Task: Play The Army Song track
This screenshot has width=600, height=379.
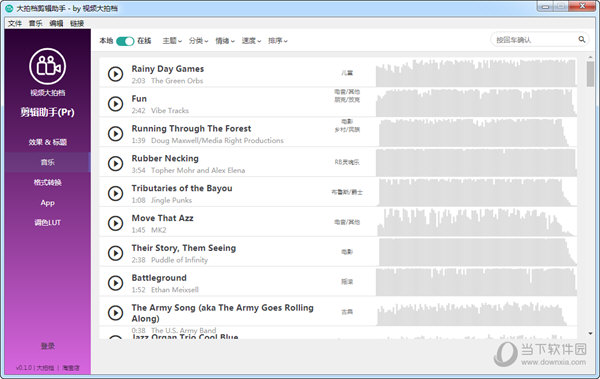Action: click(115, 313)
